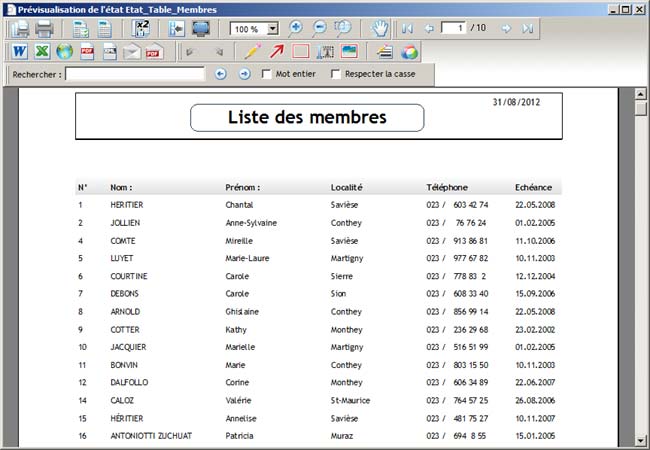650x450 pixels.
Task: Export the report to HTML globe icon
Action: (x=65, y=52)
